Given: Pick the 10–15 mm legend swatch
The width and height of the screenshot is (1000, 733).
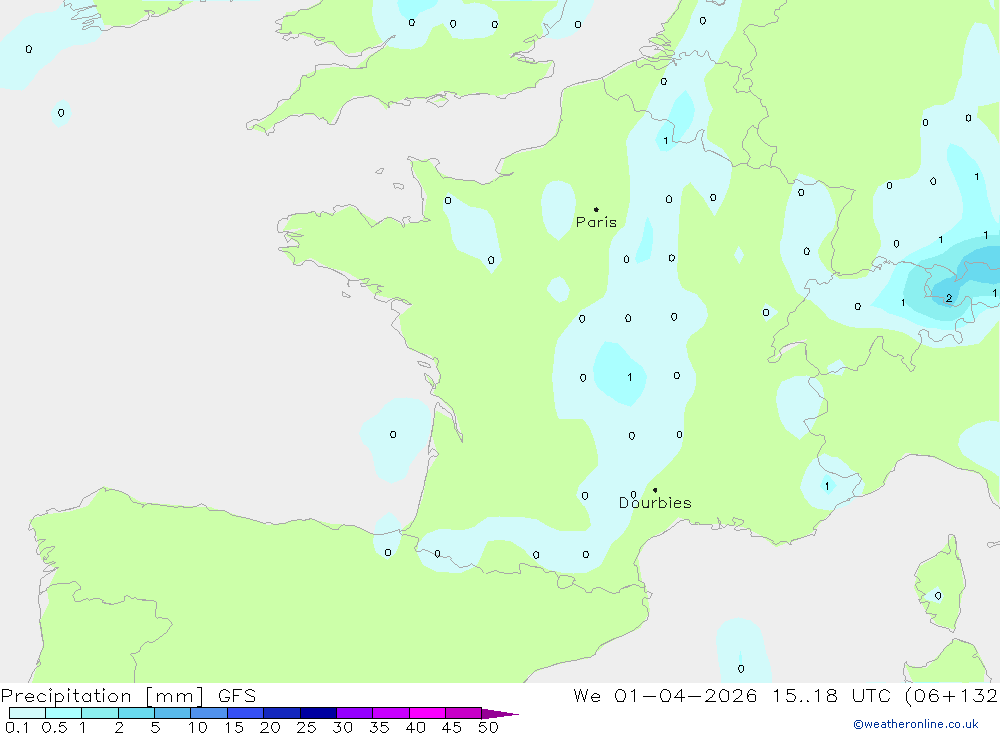Looking at the screenshot, I should tap(209, 713).
